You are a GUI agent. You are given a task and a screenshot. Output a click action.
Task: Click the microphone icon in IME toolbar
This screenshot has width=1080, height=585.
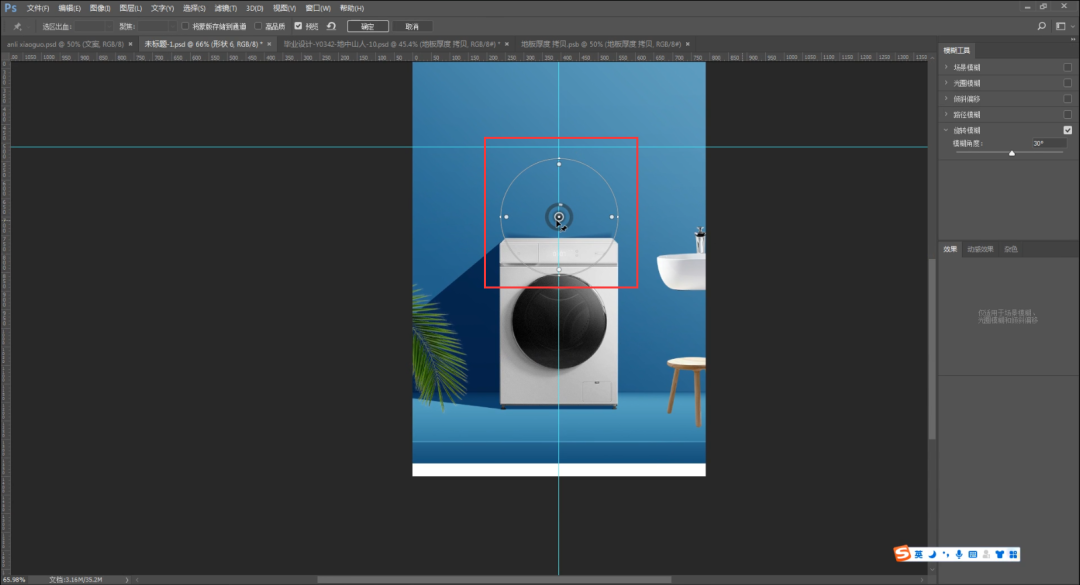(959, 554)
